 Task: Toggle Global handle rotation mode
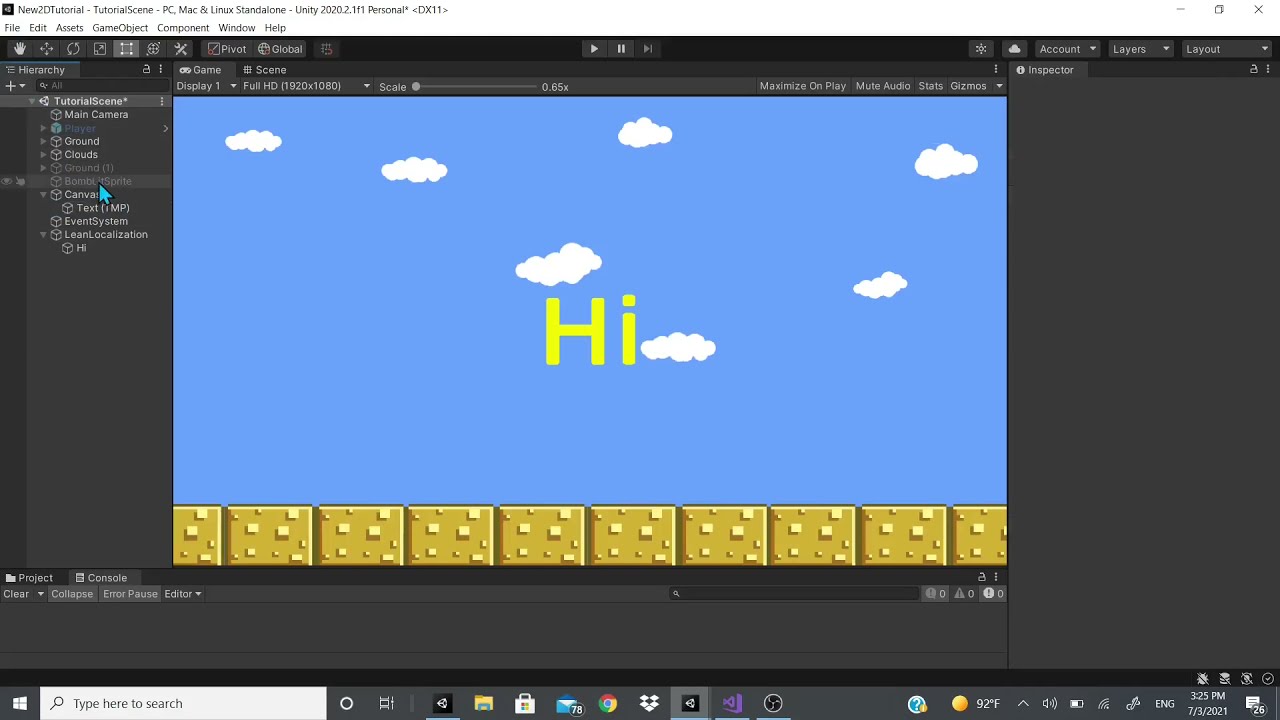click(x=280, y=49)
